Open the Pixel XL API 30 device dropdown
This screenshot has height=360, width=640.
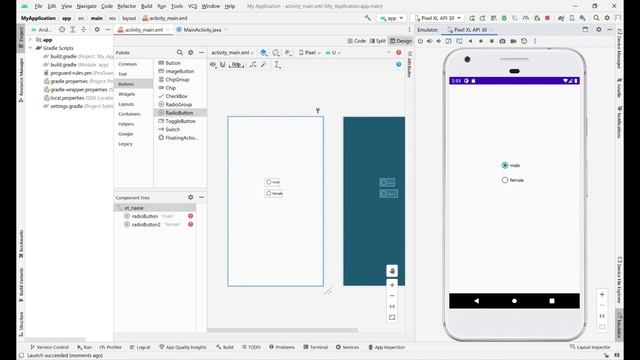click(x=438, y=18)
